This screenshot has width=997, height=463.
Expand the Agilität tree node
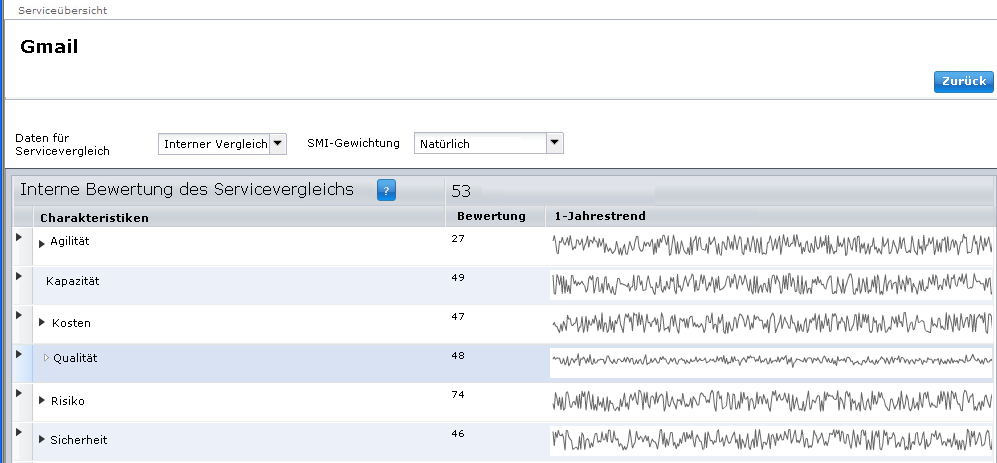click(42, 243)
